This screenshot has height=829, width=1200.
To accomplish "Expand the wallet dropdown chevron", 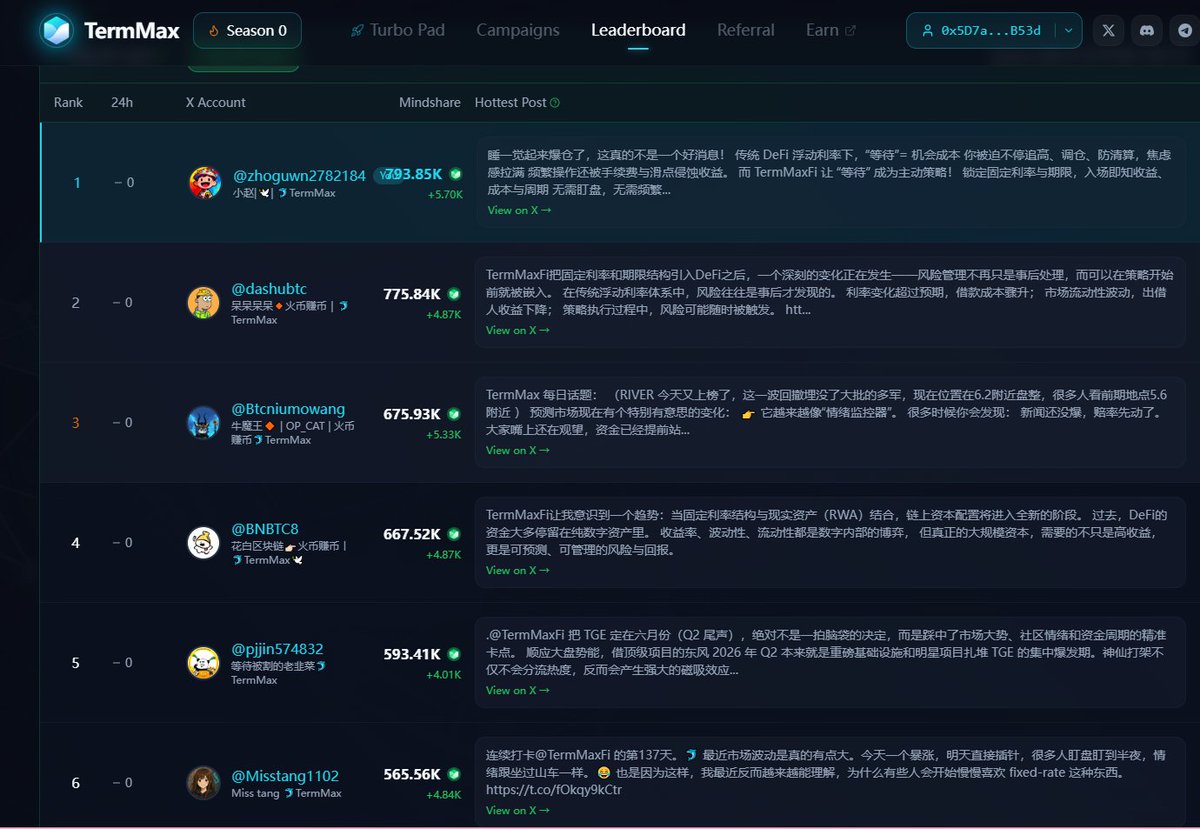I will click(x=1069, y=31).
